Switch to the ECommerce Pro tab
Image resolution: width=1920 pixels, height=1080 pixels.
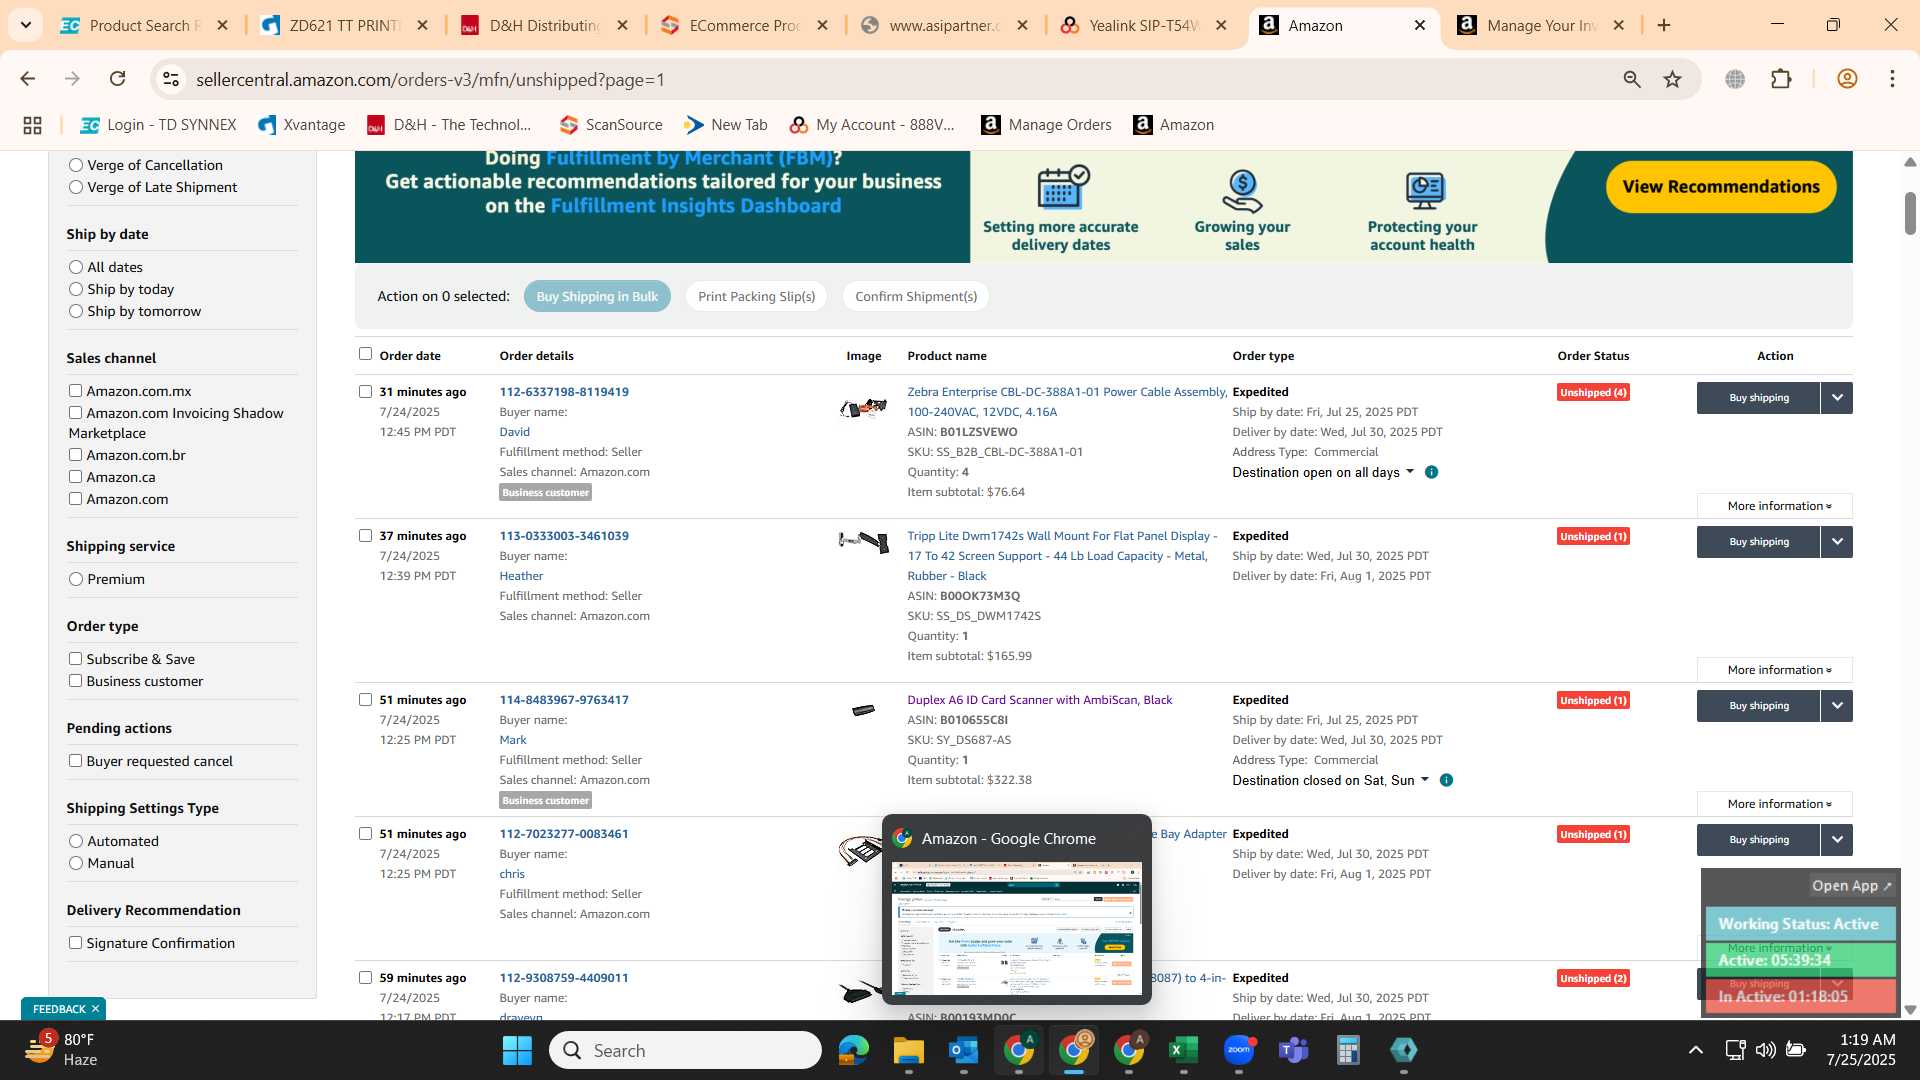(743, 26)
